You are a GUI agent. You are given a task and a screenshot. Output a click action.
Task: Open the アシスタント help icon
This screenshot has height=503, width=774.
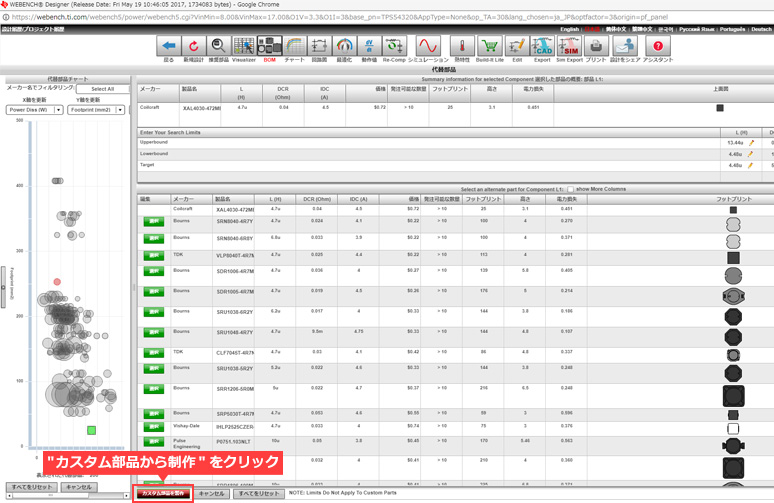point(658,46)
